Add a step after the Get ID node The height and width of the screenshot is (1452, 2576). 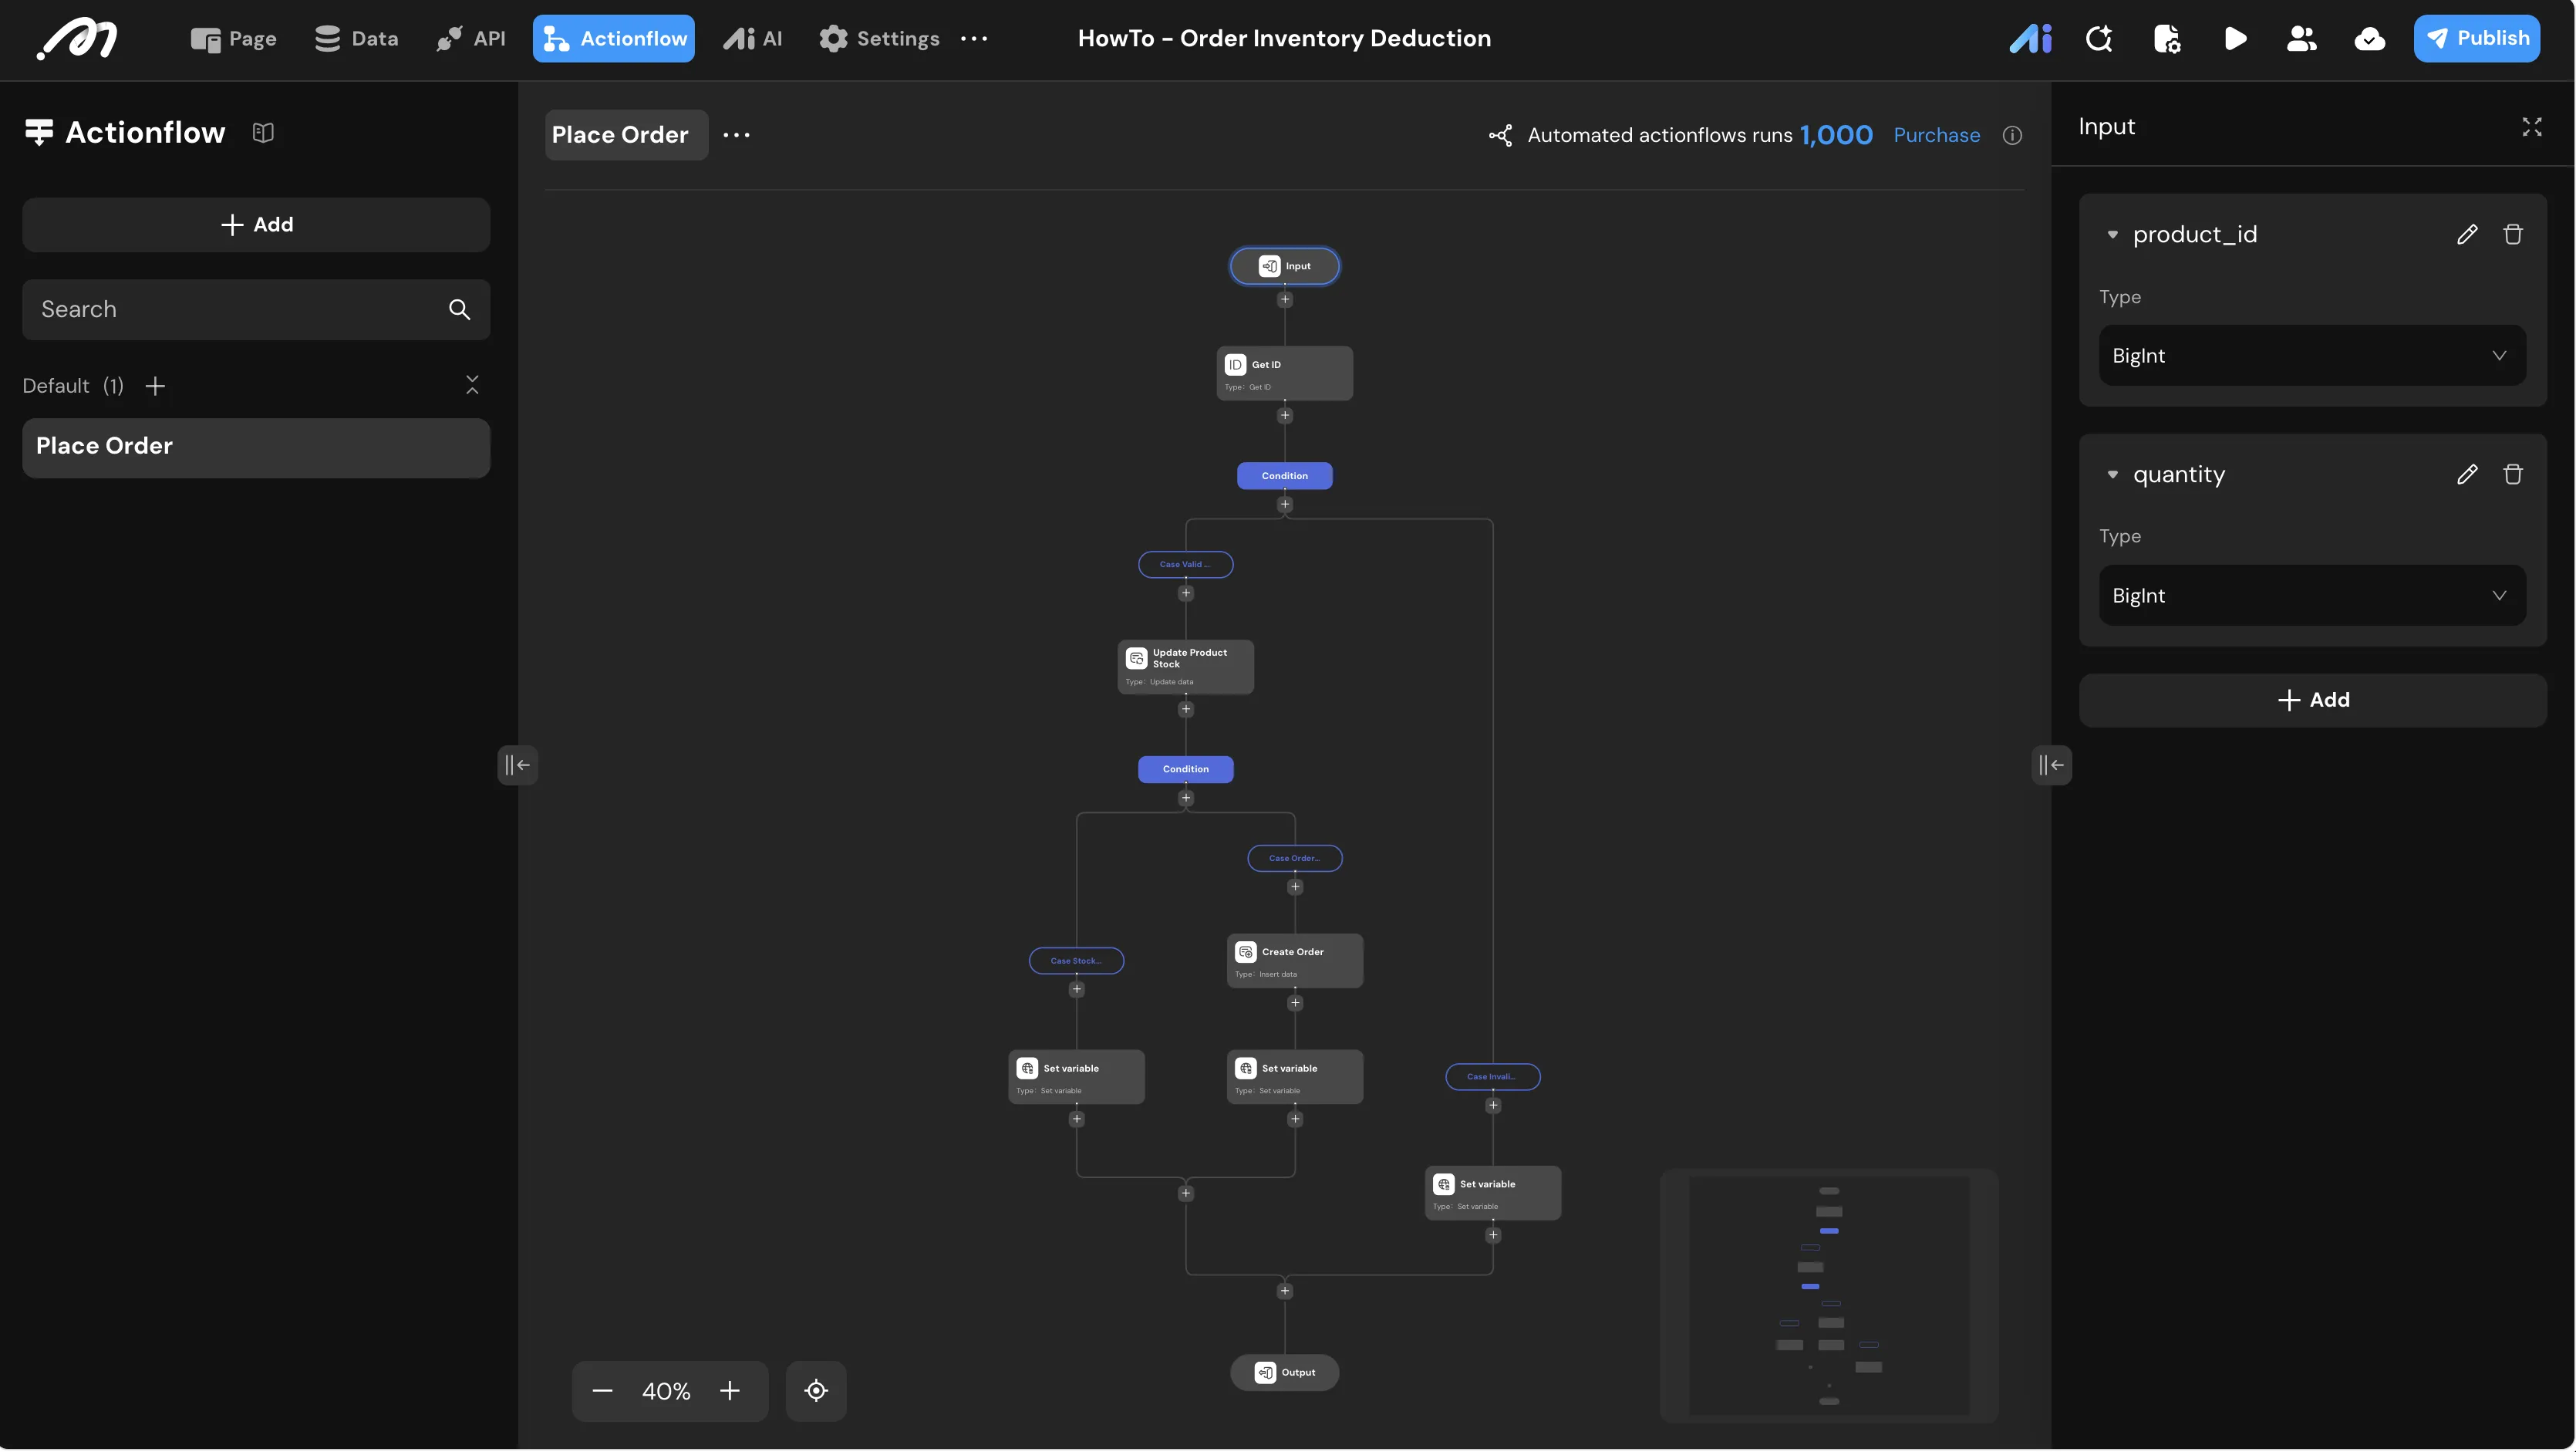pos(1285,416)
